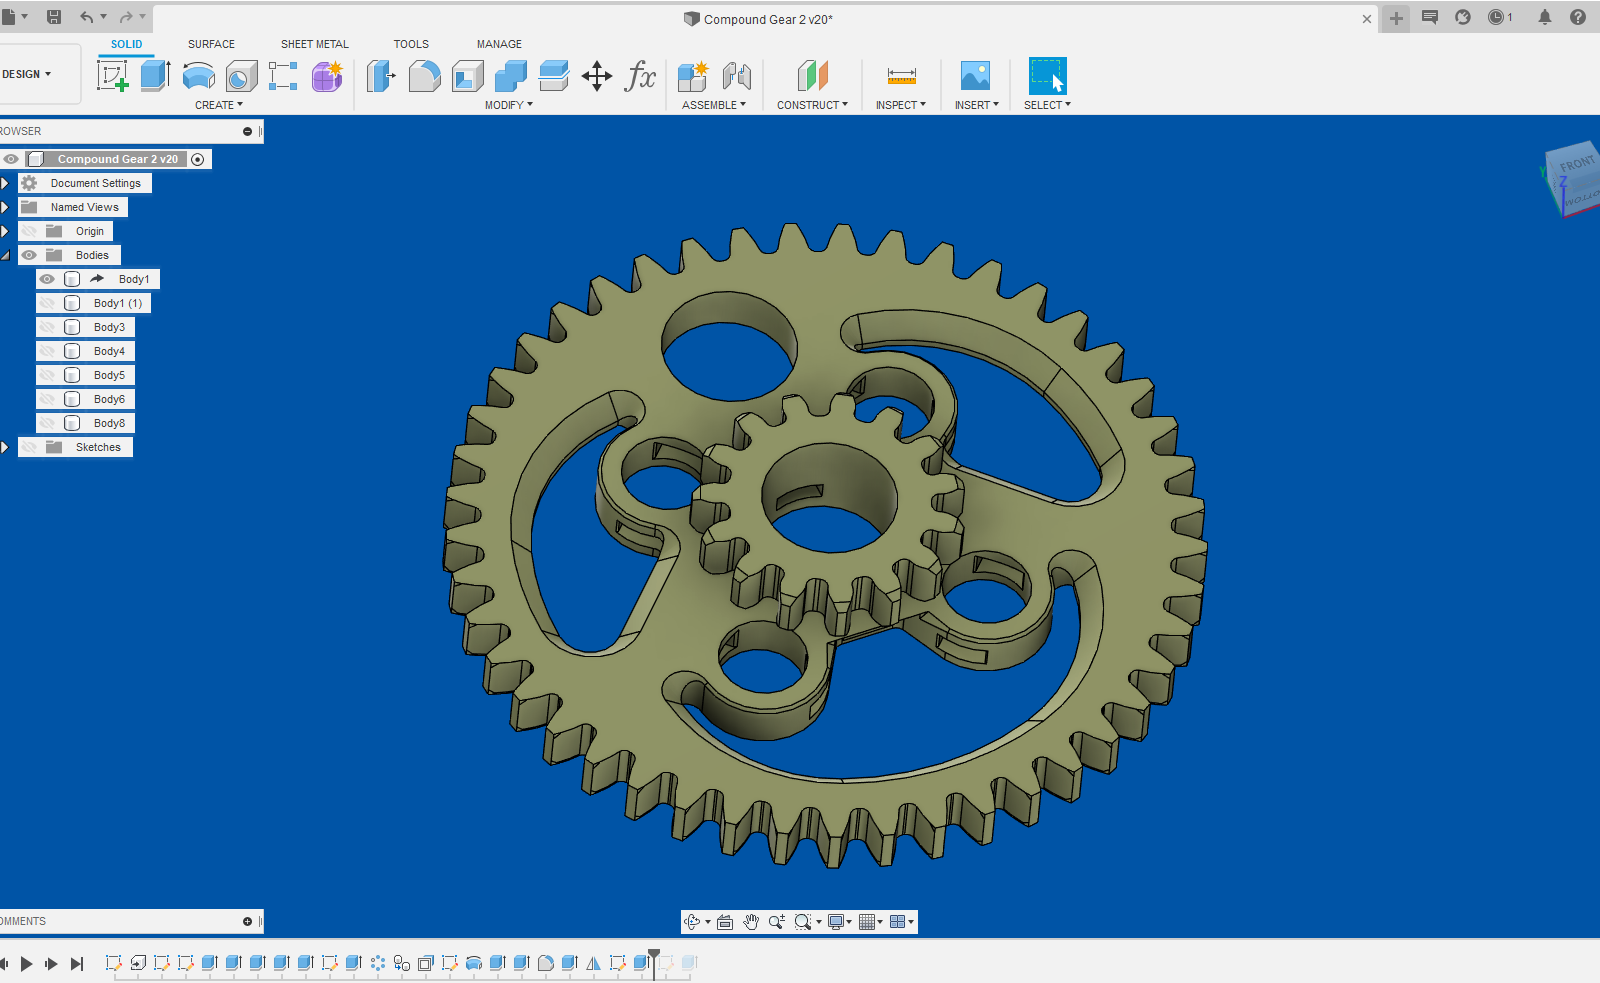Select the Fillet tool in Modify

coord(424,76)
